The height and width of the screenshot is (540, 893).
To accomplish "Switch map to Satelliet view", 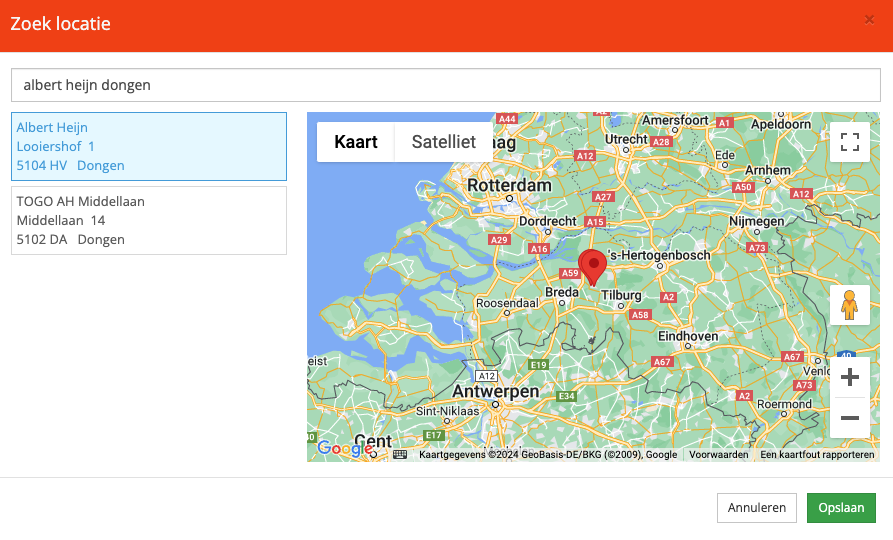I will pos(444,142).
